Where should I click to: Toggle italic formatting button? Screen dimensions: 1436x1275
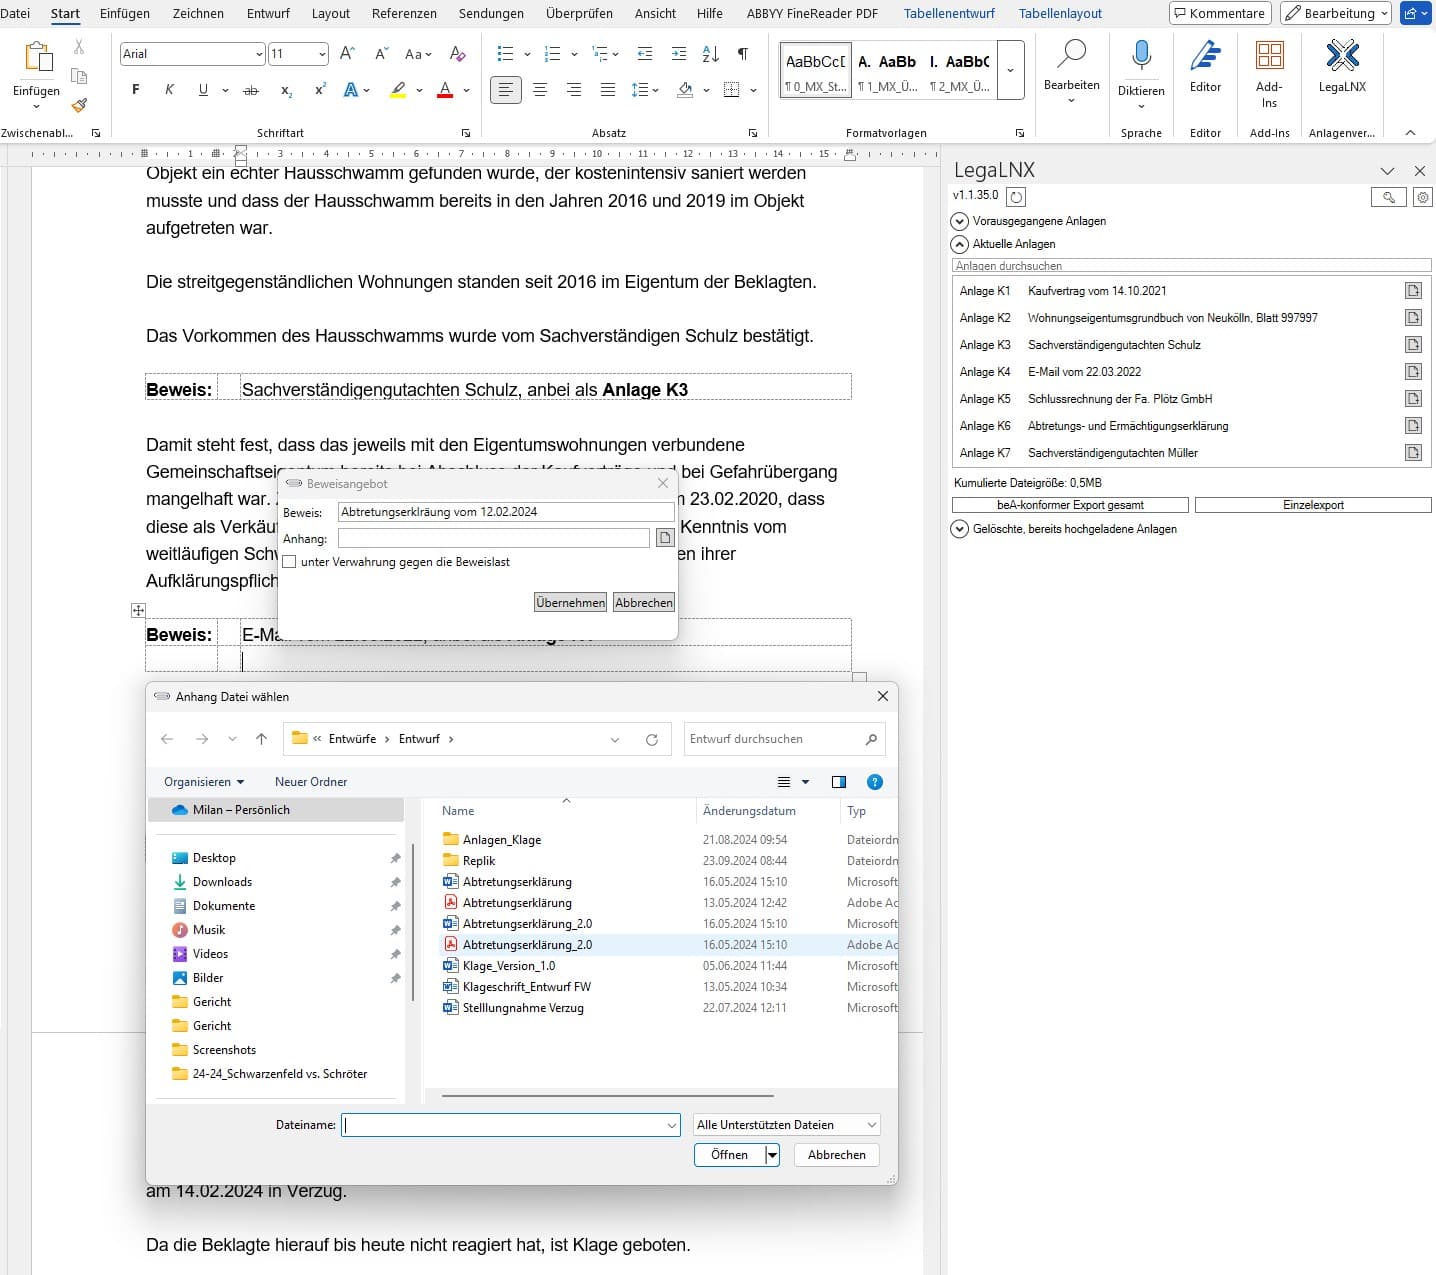pos(169,90)
